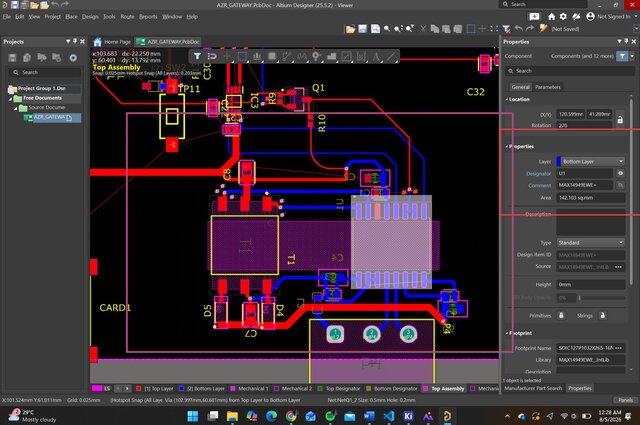Click the 3D body opacity slider
Viewport: 640px width, 425px height.
[x=602, y=298]
